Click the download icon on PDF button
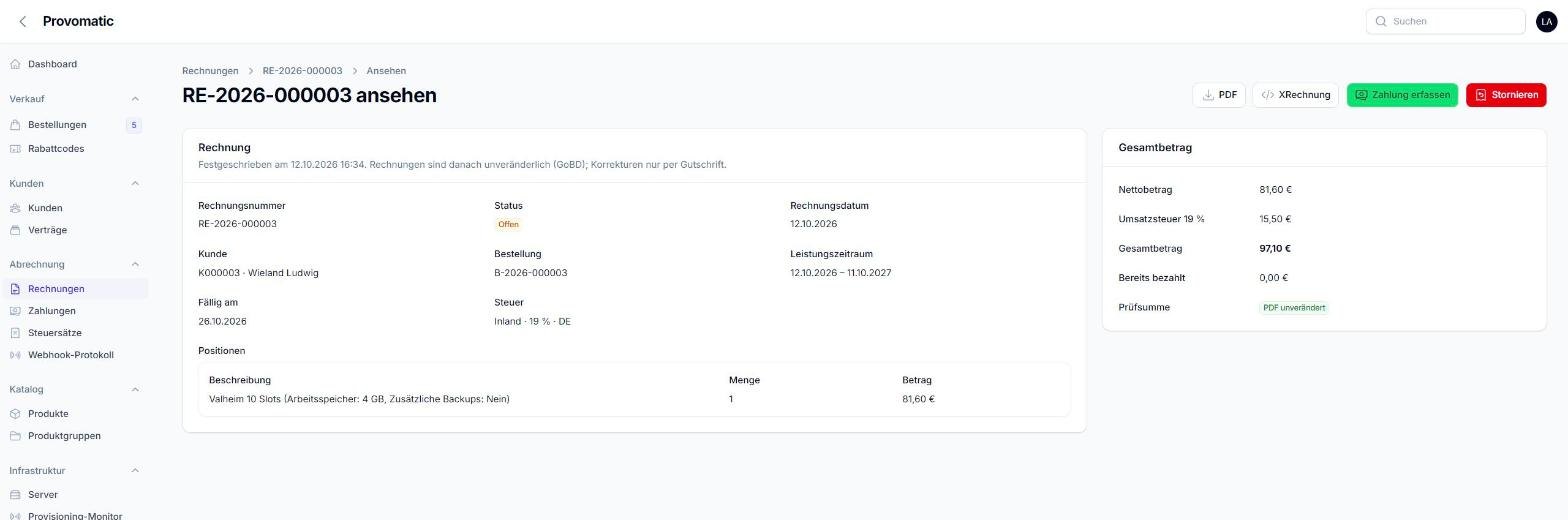This screenshot has height=520, width=1568. (1208, 95)
